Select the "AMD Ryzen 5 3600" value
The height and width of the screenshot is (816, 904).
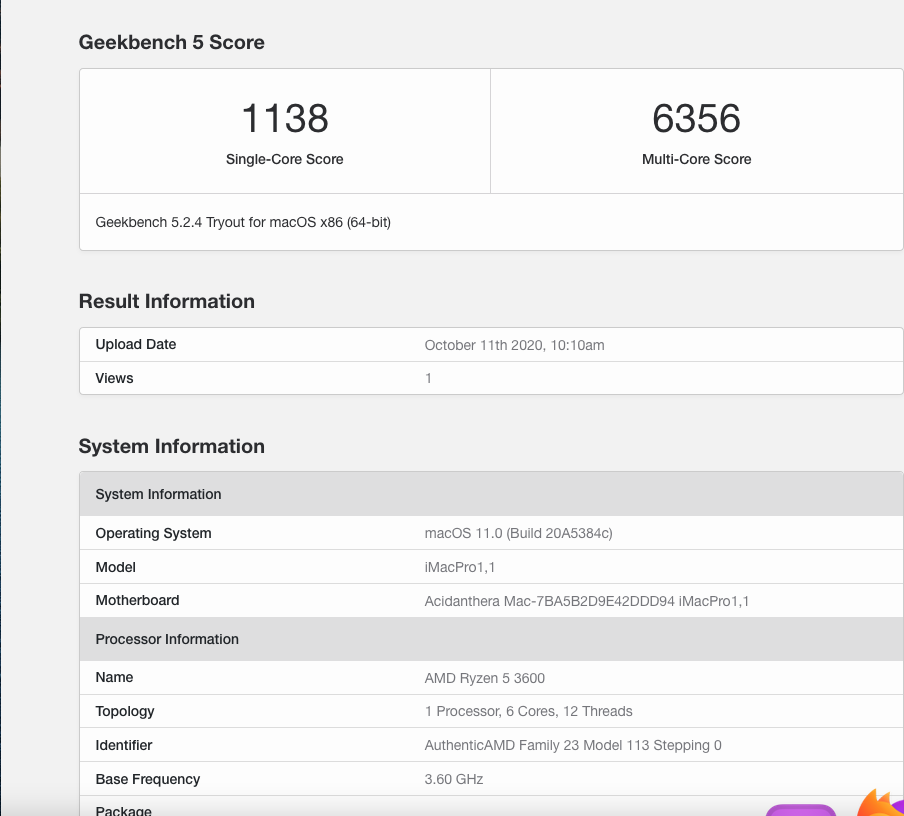(x=484, y=678)
